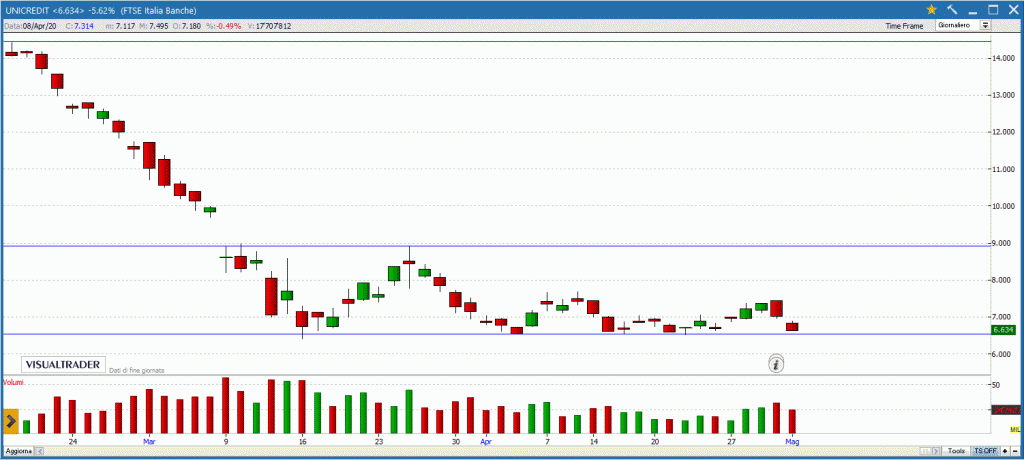Open the Tools button at bottom
Viewport: 1024px width, 460px height.
coord(957,452)
